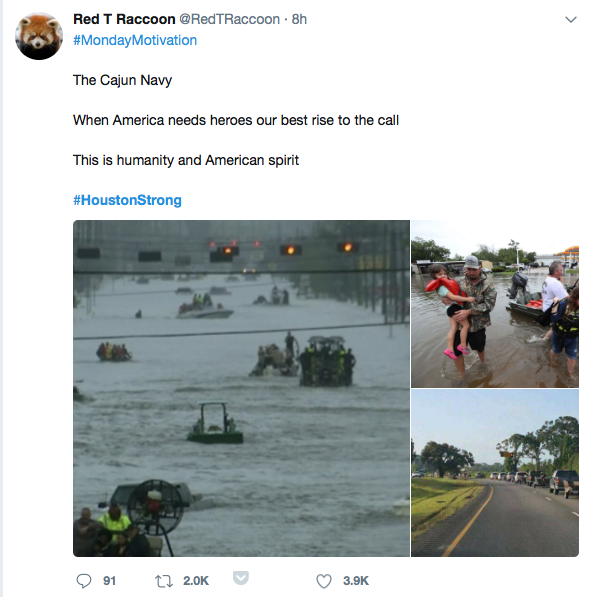Screen dimensions: 590x597
Task: Open the #HoustonStrong hashtag link
Action: tap(127, 200)
